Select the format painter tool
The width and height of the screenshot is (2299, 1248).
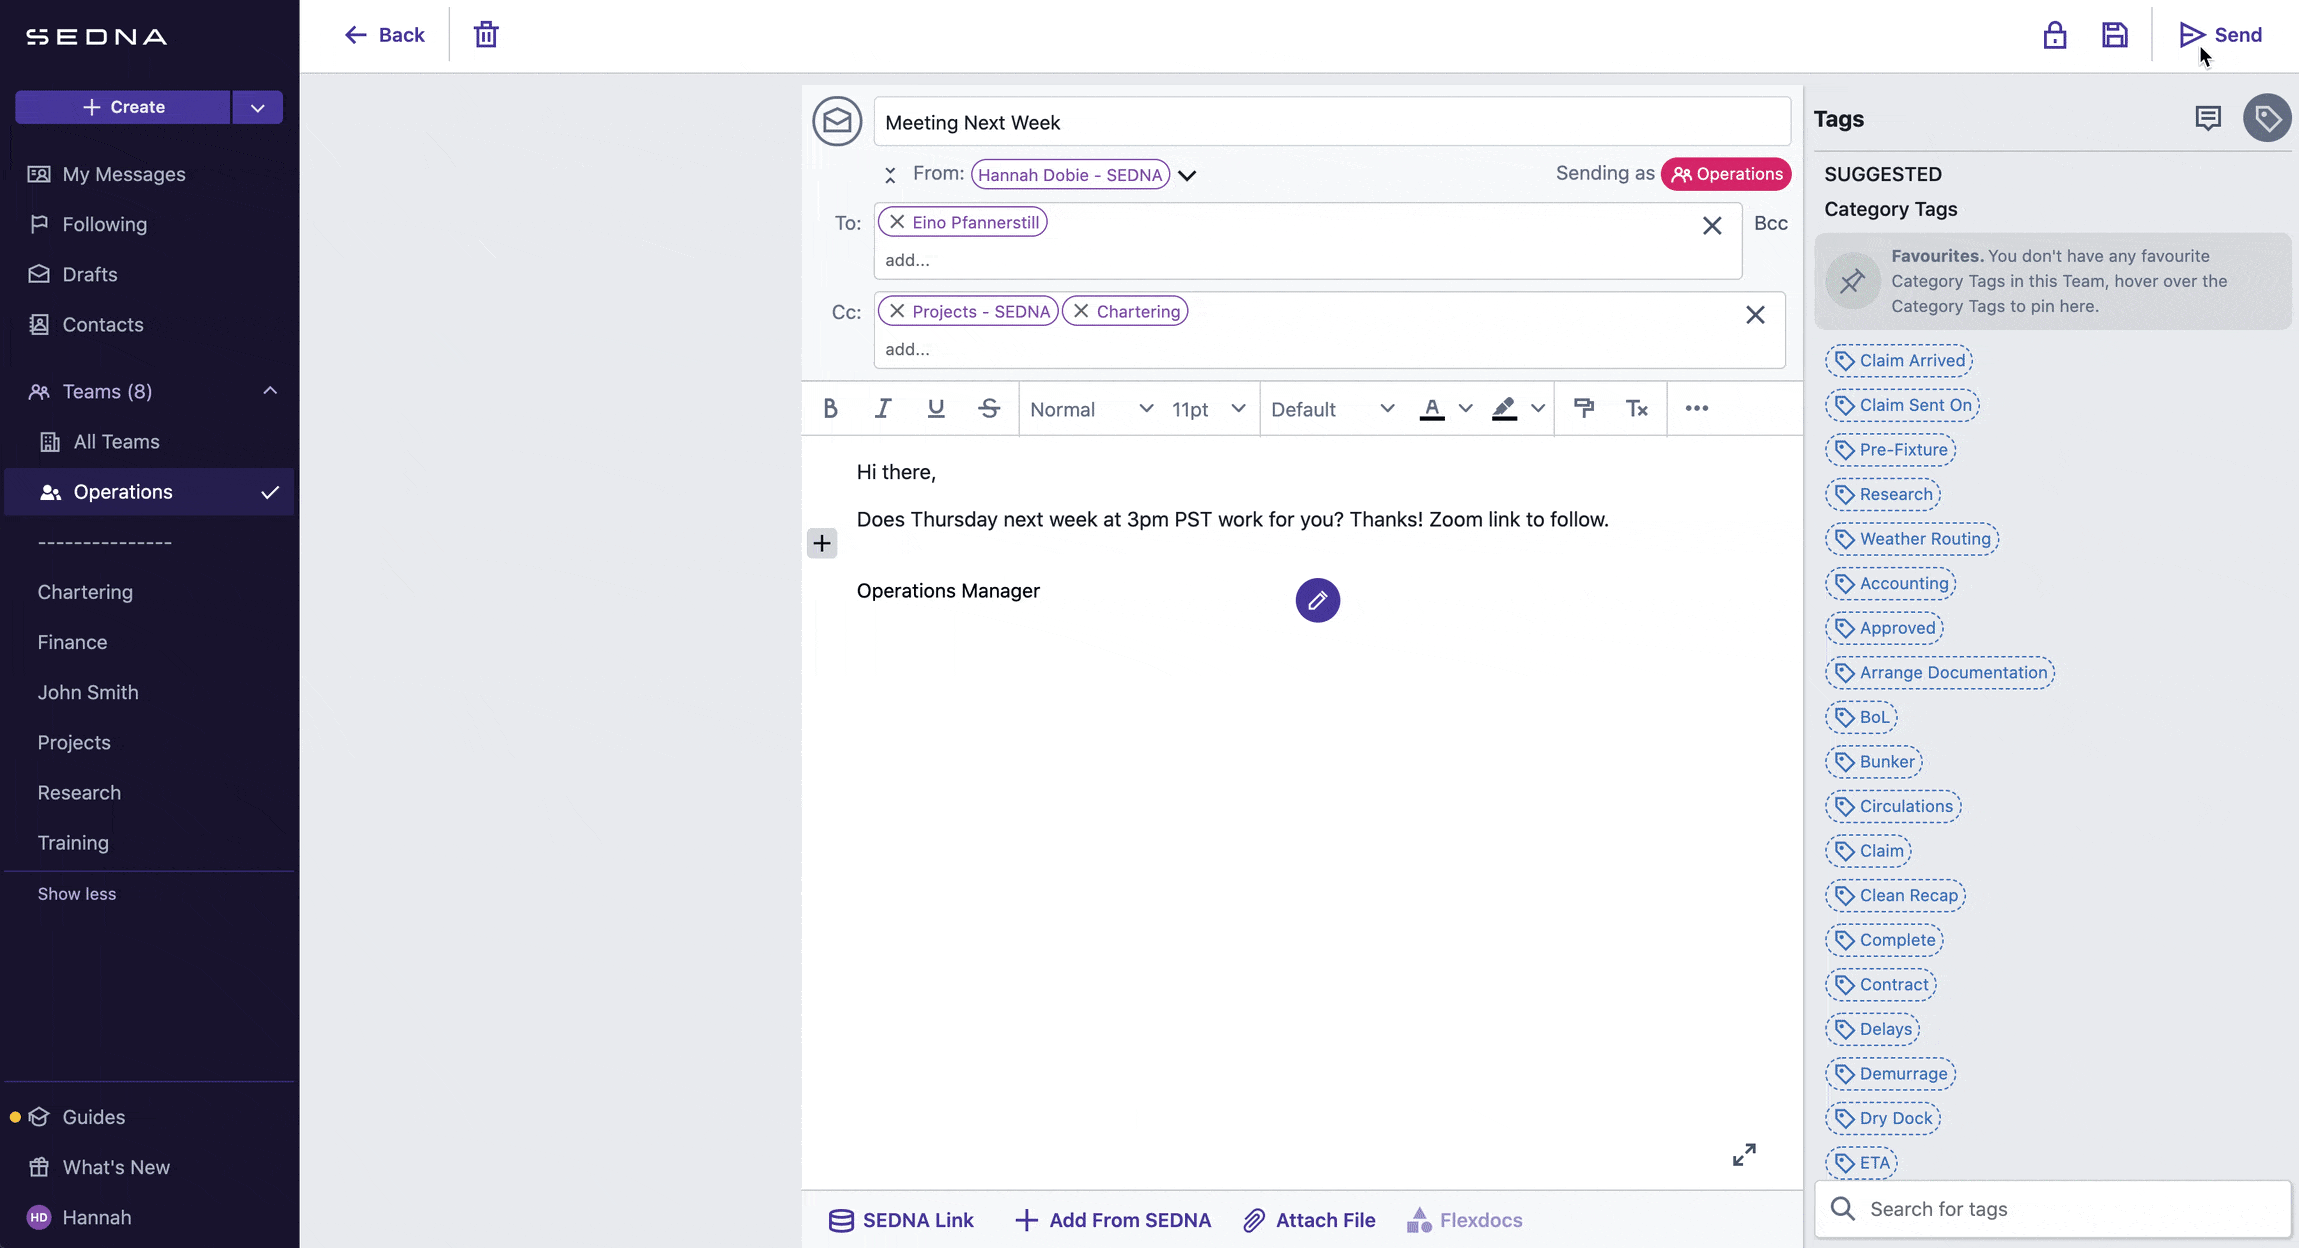pos(1584,408)
